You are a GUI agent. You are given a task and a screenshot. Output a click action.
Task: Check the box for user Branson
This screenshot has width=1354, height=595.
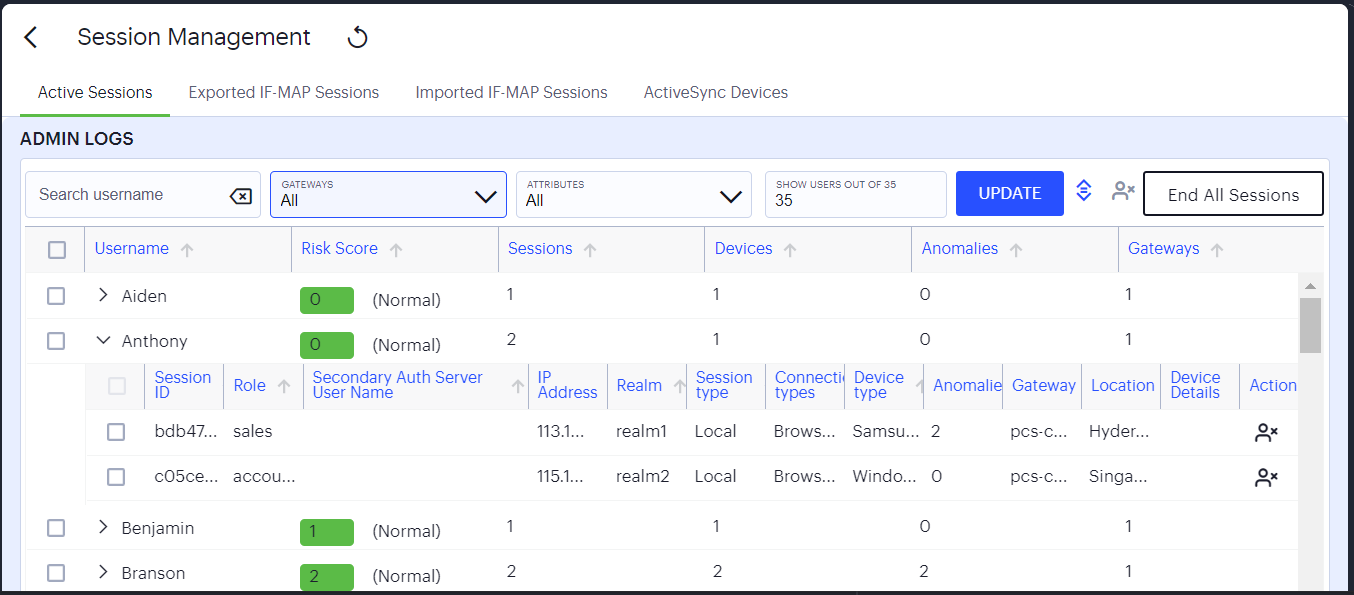(x=56, y=573)
